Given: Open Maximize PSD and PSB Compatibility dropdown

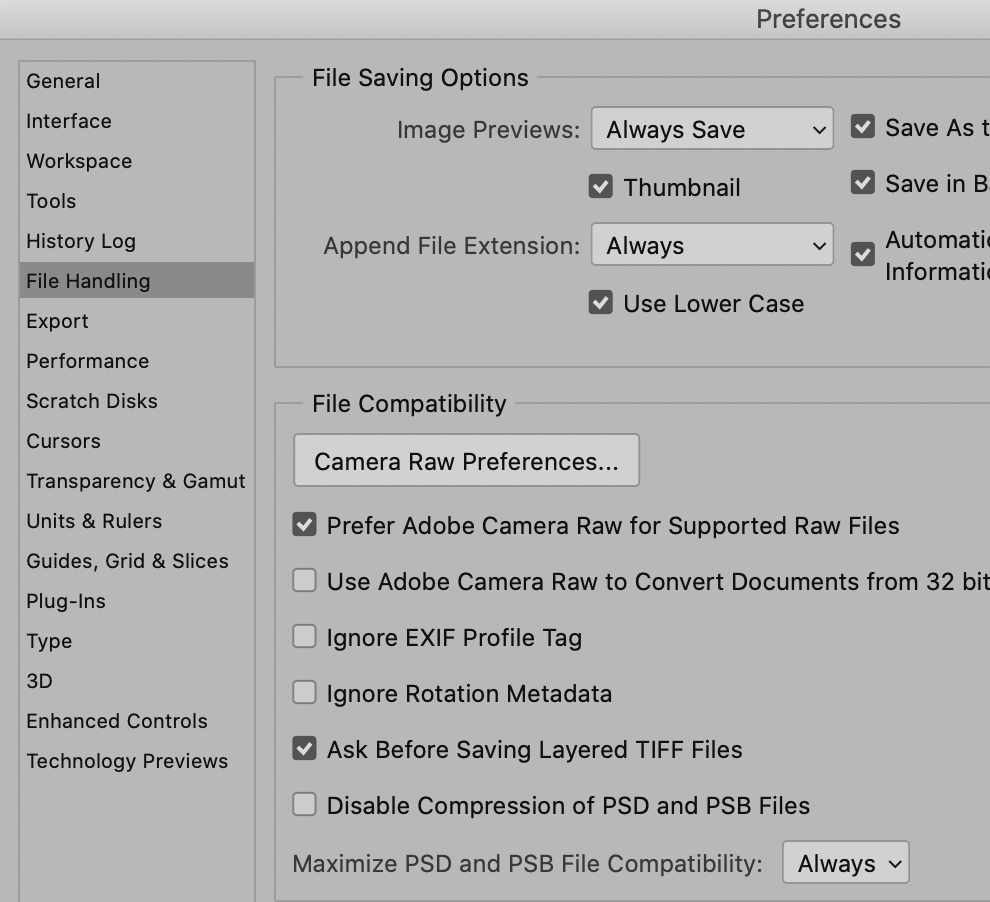Looking at the screenshot, I should coord(846,863).
